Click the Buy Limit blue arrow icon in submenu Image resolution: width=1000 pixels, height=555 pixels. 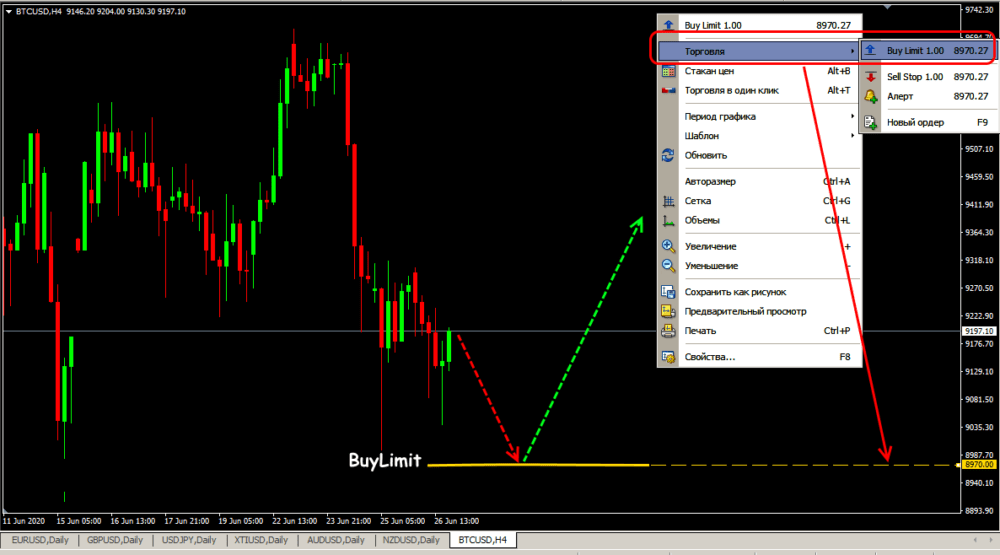pos(871,50)
